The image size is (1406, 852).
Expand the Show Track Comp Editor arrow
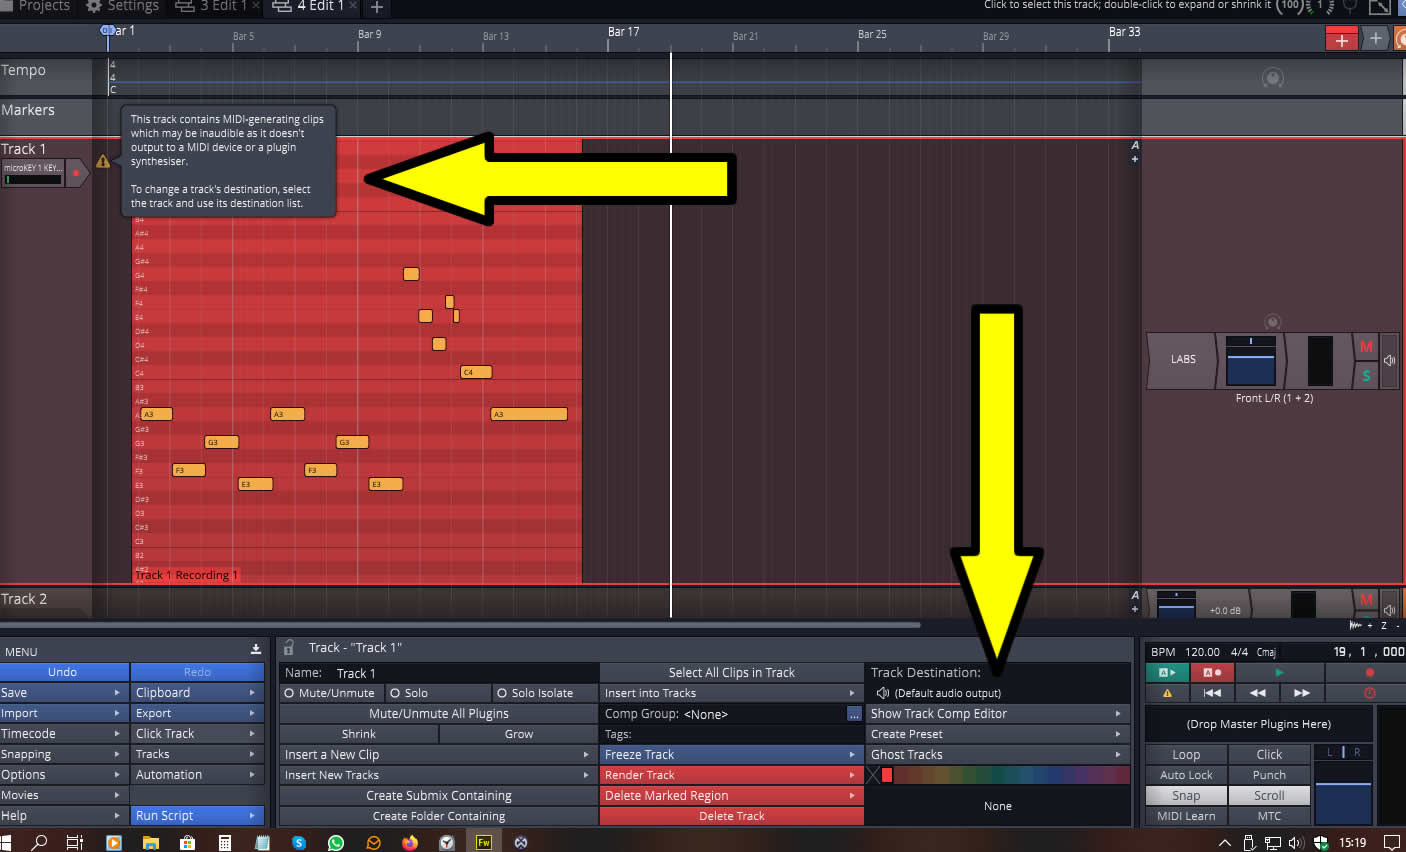coord(1118,713)
